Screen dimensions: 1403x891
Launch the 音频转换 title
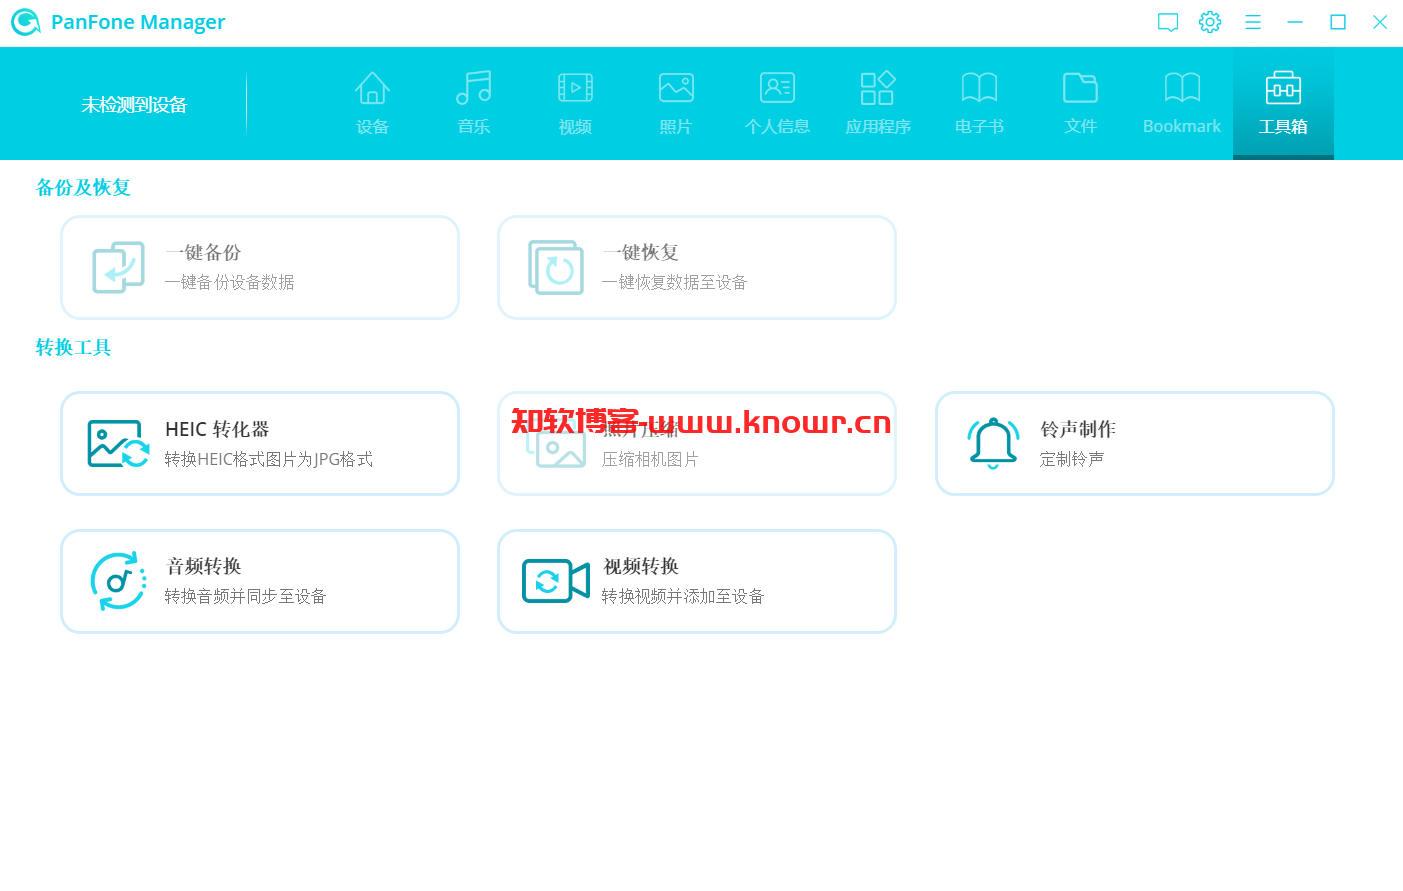pyautogui.click(x=203, y=566)
